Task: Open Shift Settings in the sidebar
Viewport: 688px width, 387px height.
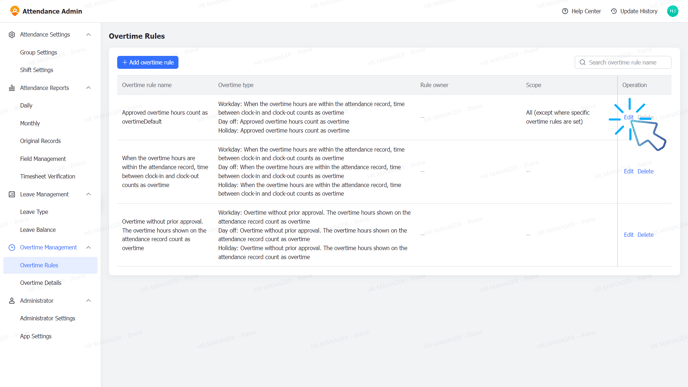Action: [x=36, y=70]
